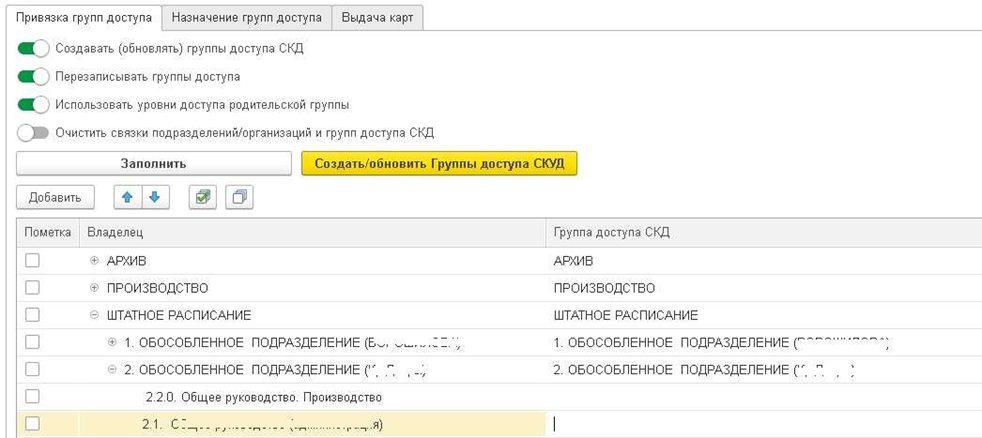Turn off 'Использовать уровни доступа родительской группы'
Viewport: 982px width, 438px height.
(x=33, y=104)
